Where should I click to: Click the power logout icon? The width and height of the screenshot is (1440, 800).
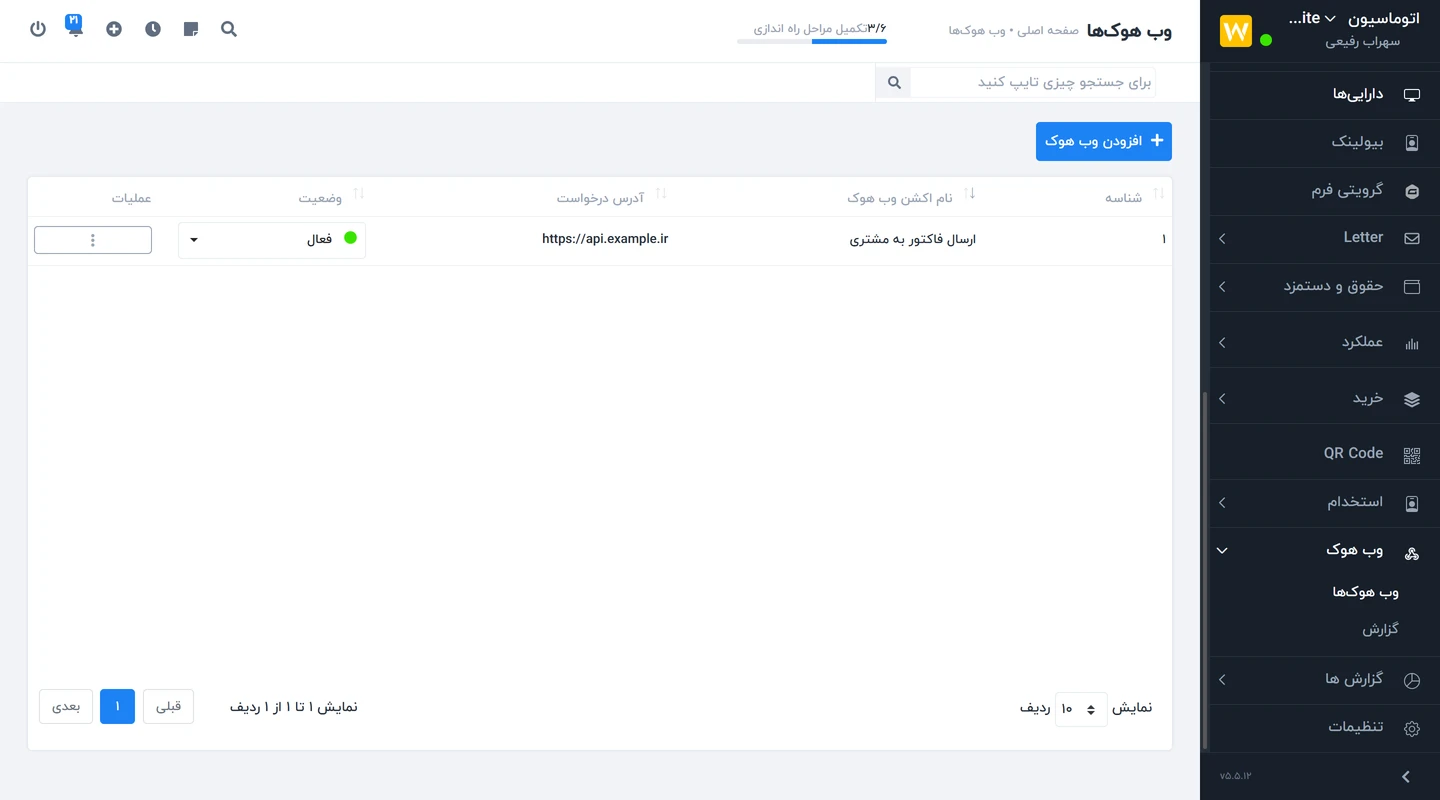tap(38, 29)
